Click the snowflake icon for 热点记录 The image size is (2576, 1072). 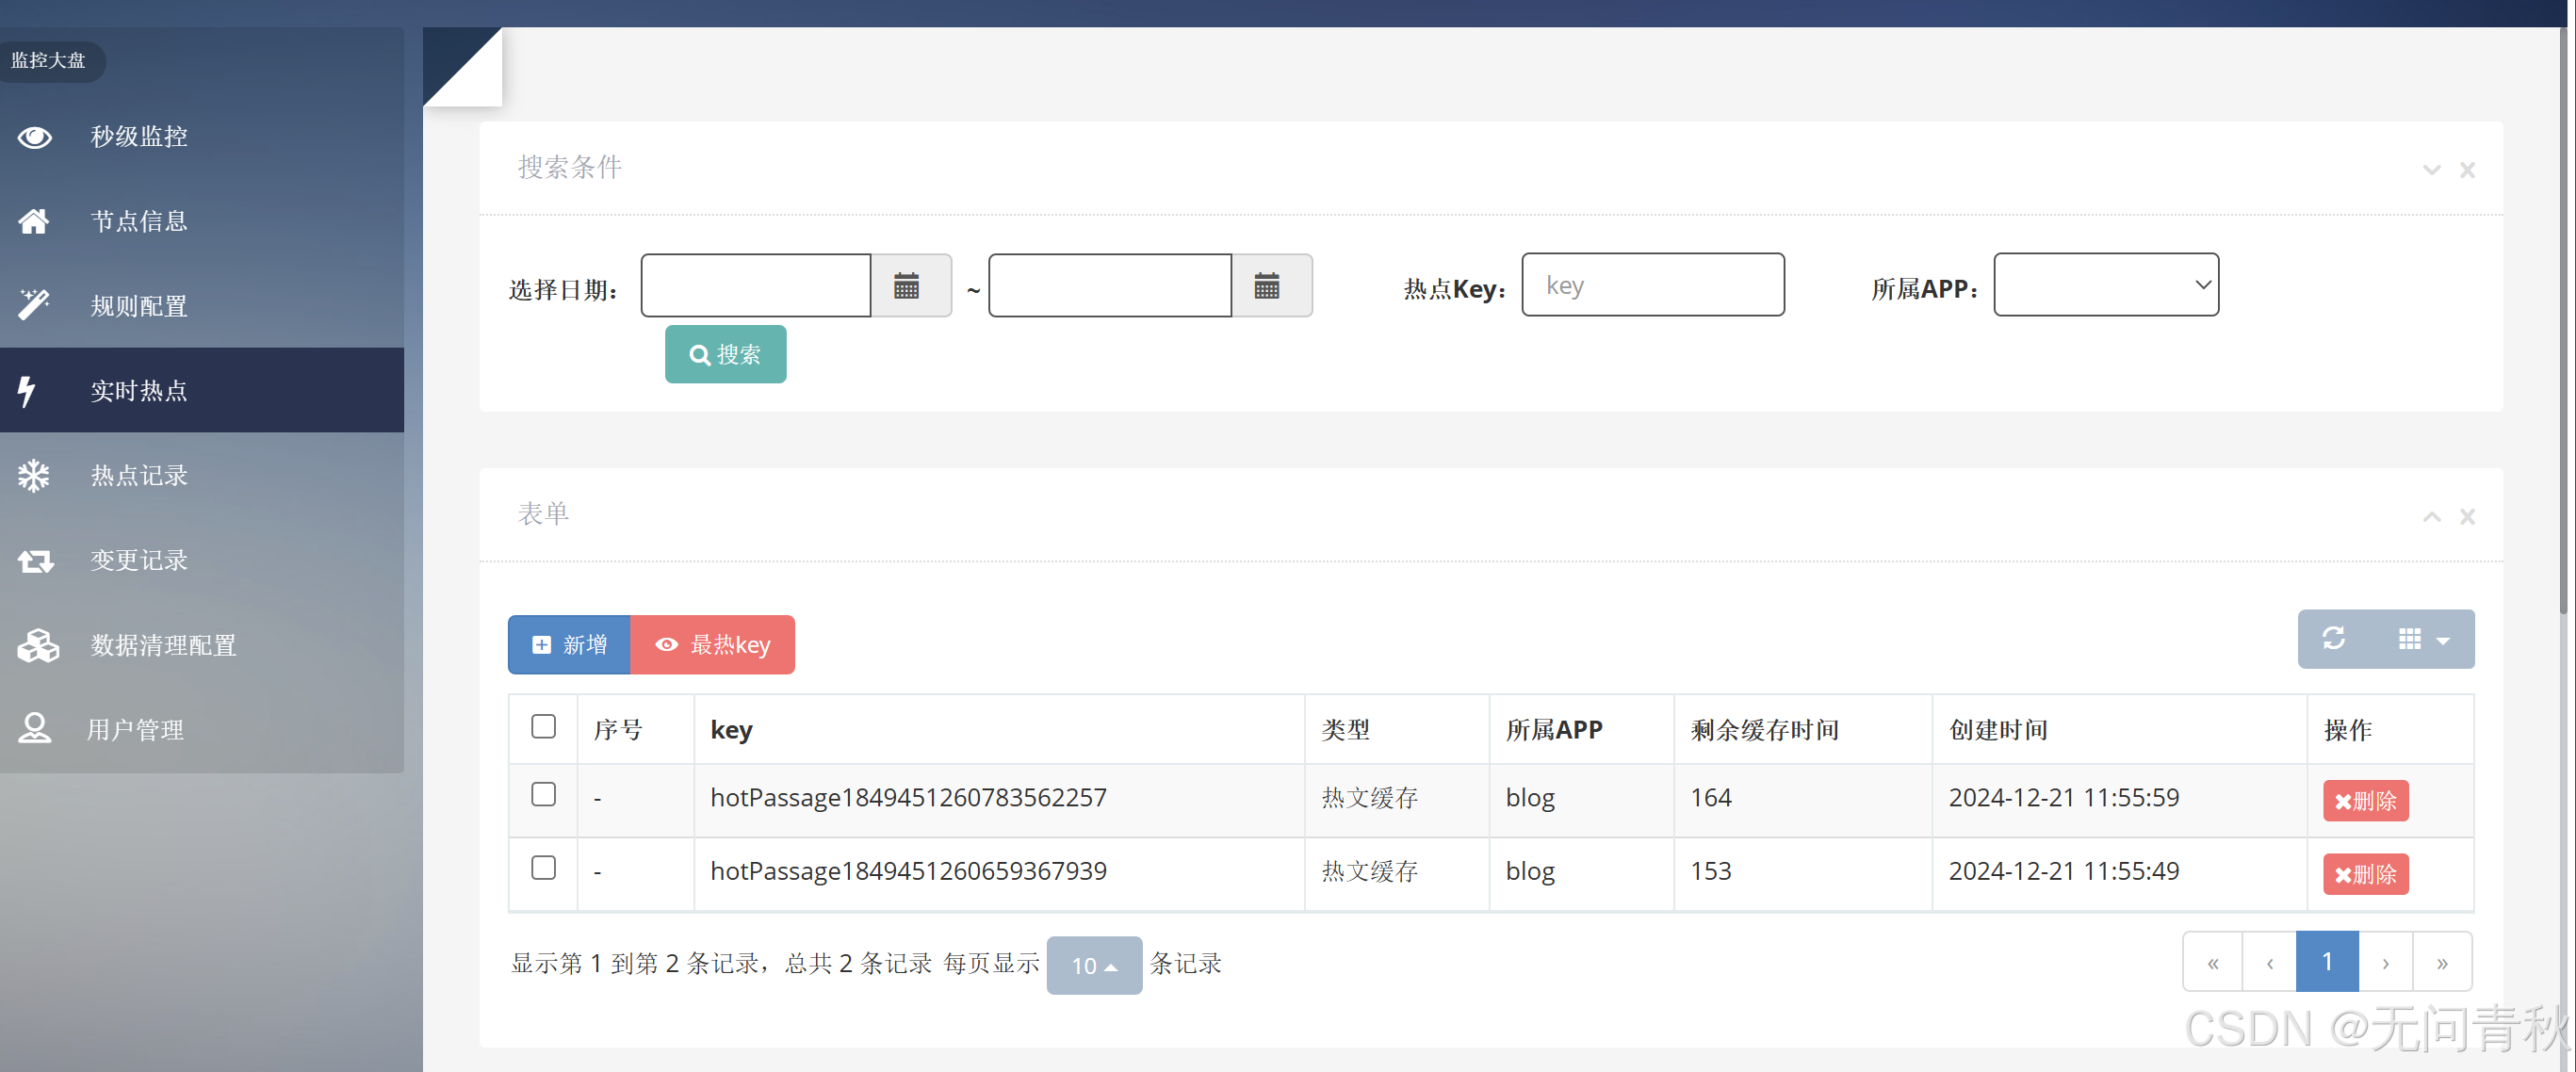[x=34, y=476]
